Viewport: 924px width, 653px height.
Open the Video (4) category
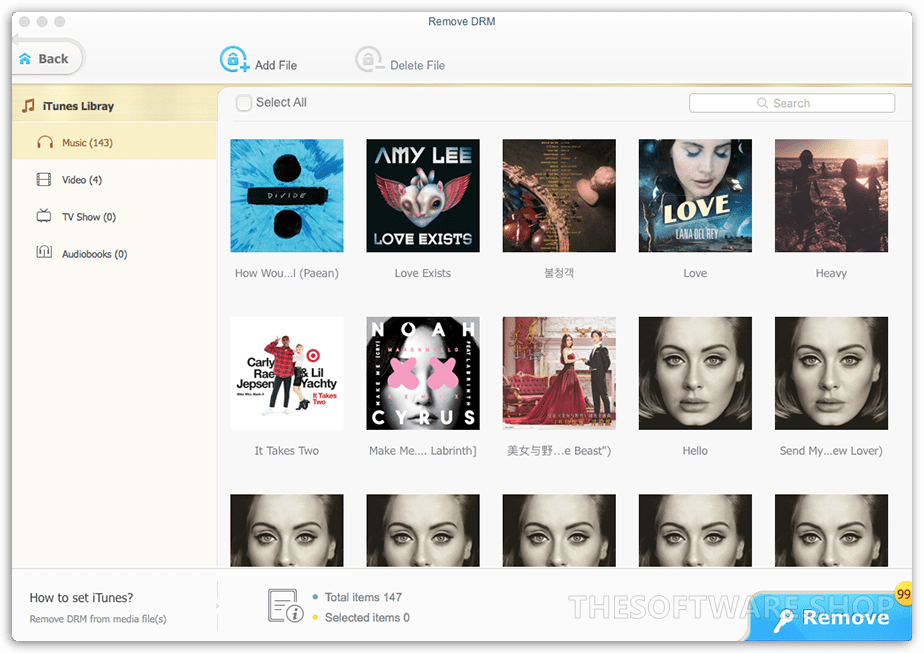pos(114,180)
